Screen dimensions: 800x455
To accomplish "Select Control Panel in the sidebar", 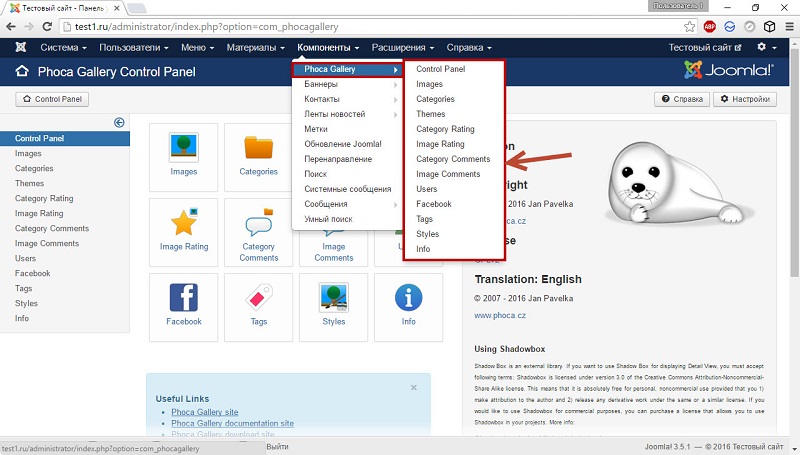I will 65,138.
